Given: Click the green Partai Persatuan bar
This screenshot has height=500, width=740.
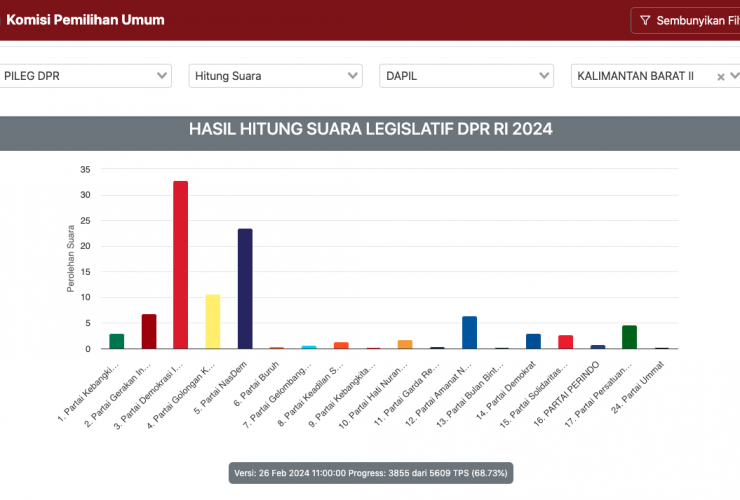Looking at the screenshot, I should point(629,338).
